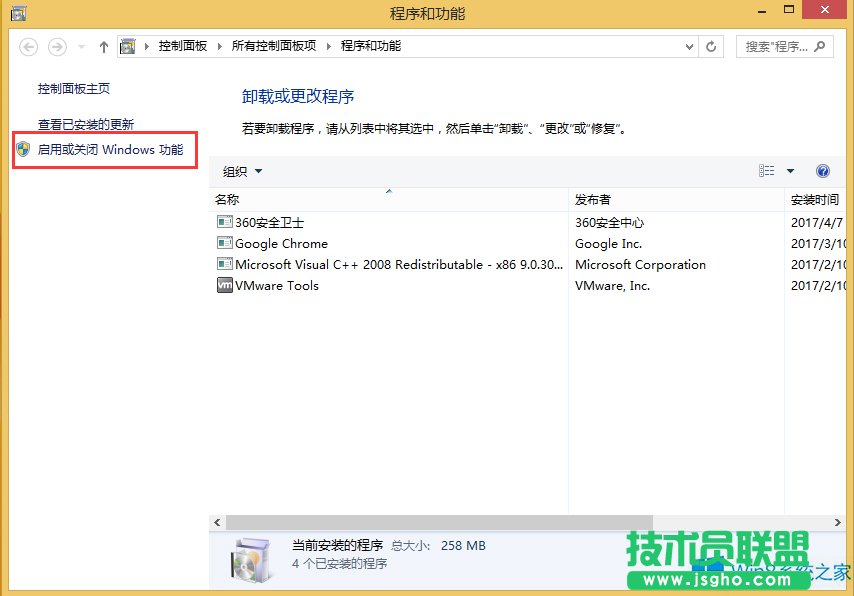Click the change-view details icon
The height and width of the screenshot is (596, 854).
click(x=768, y=171)
